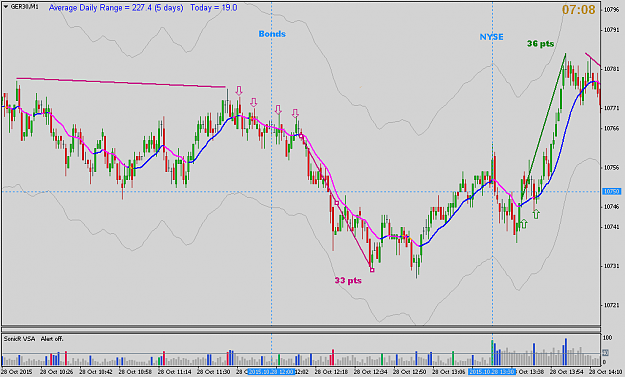Click price axis value 10731

point(611,266)
